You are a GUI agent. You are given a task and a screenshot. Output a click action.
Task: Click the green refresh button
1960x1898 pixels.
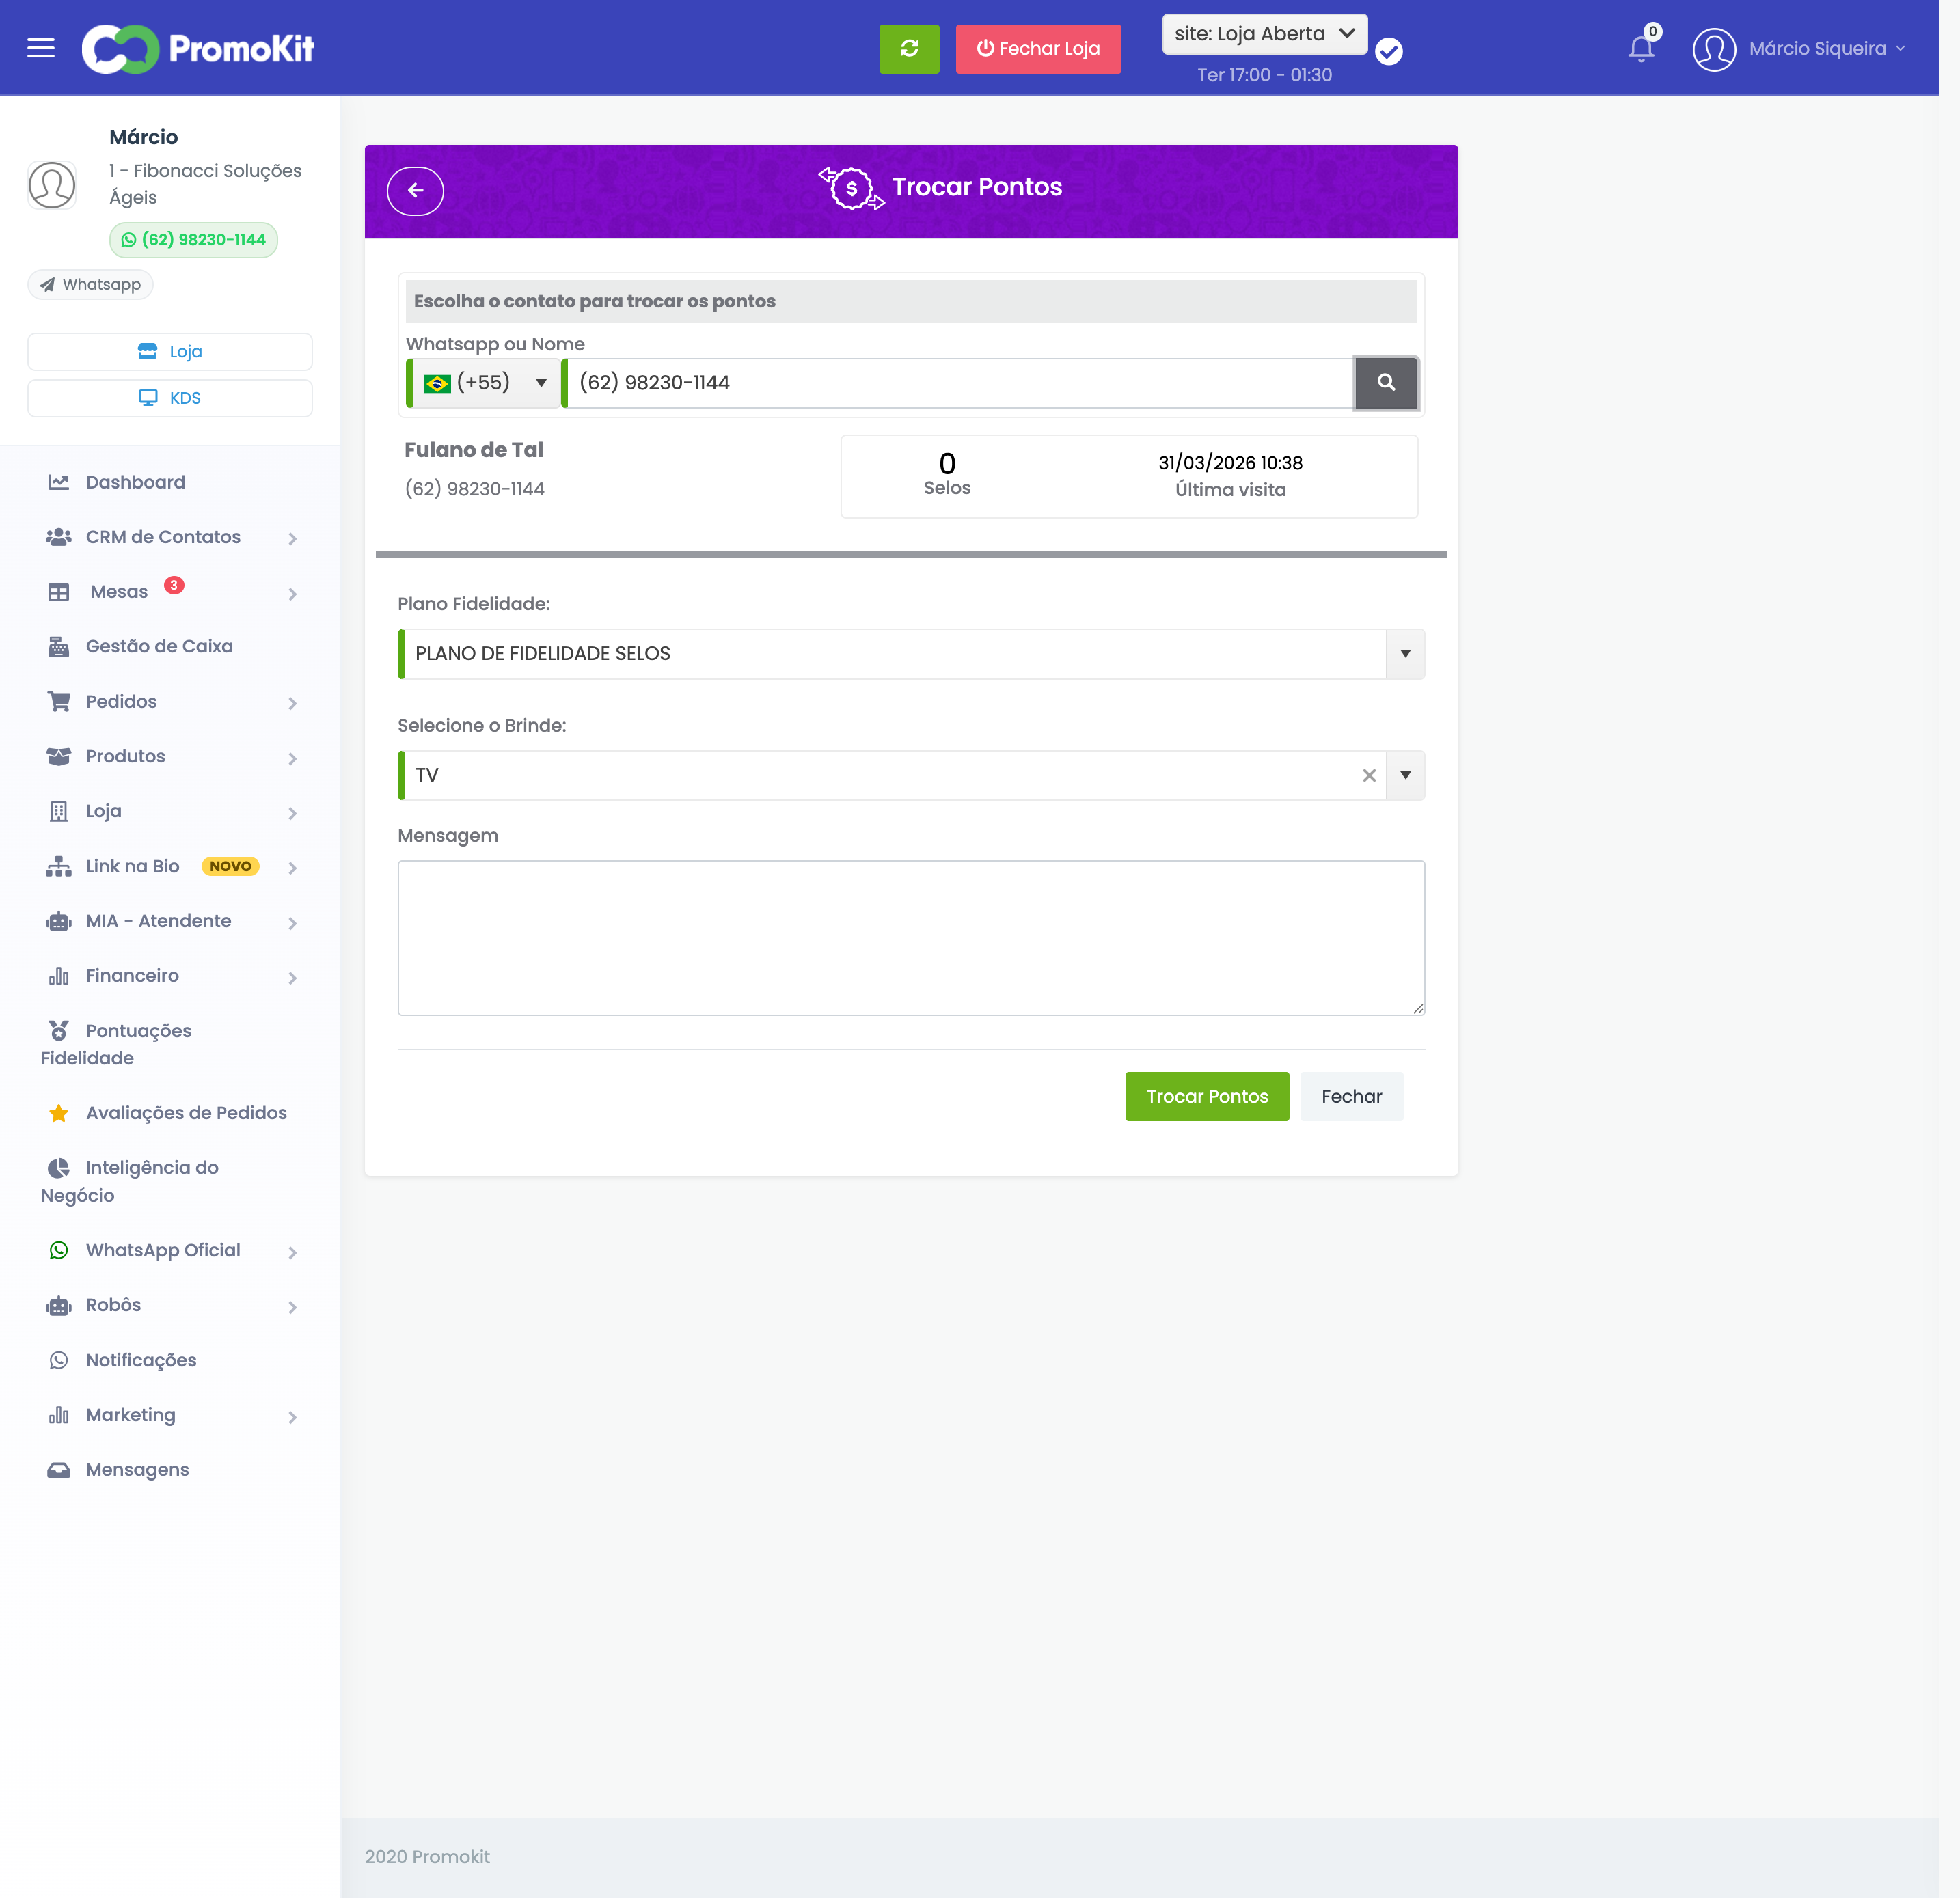(909, 49)
